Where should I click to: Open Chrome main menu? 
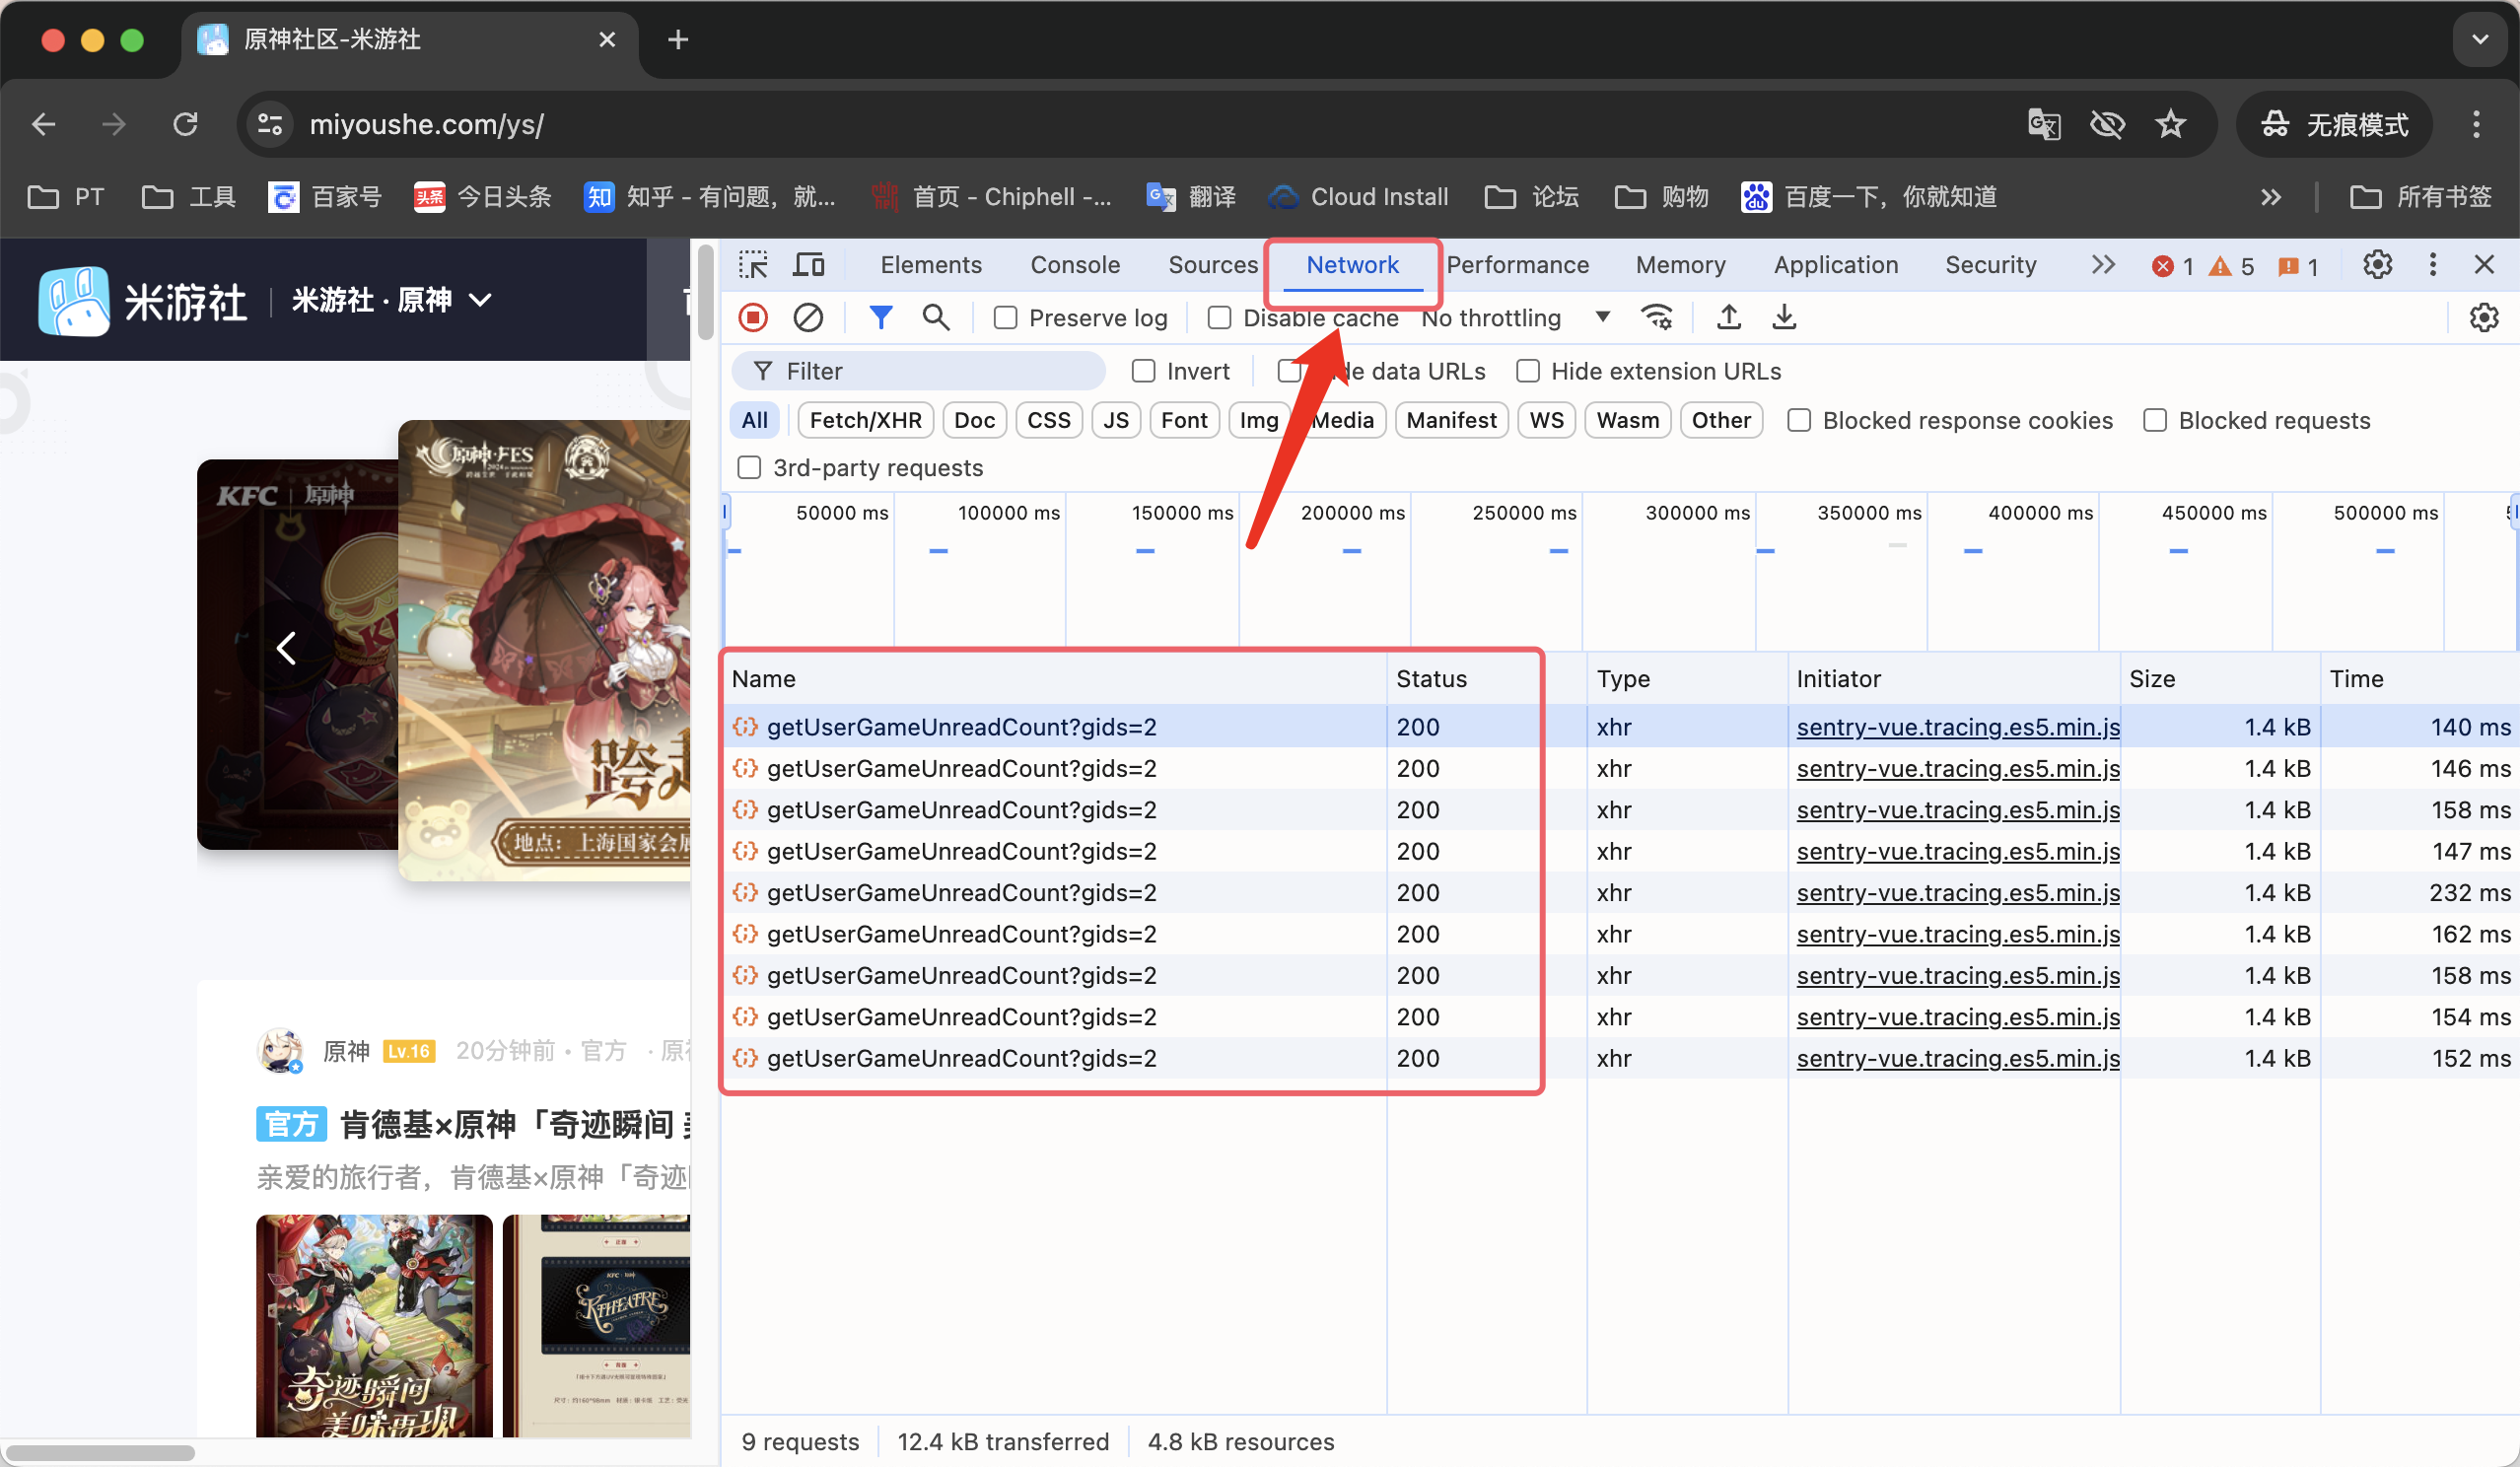tap(2476, 124)
